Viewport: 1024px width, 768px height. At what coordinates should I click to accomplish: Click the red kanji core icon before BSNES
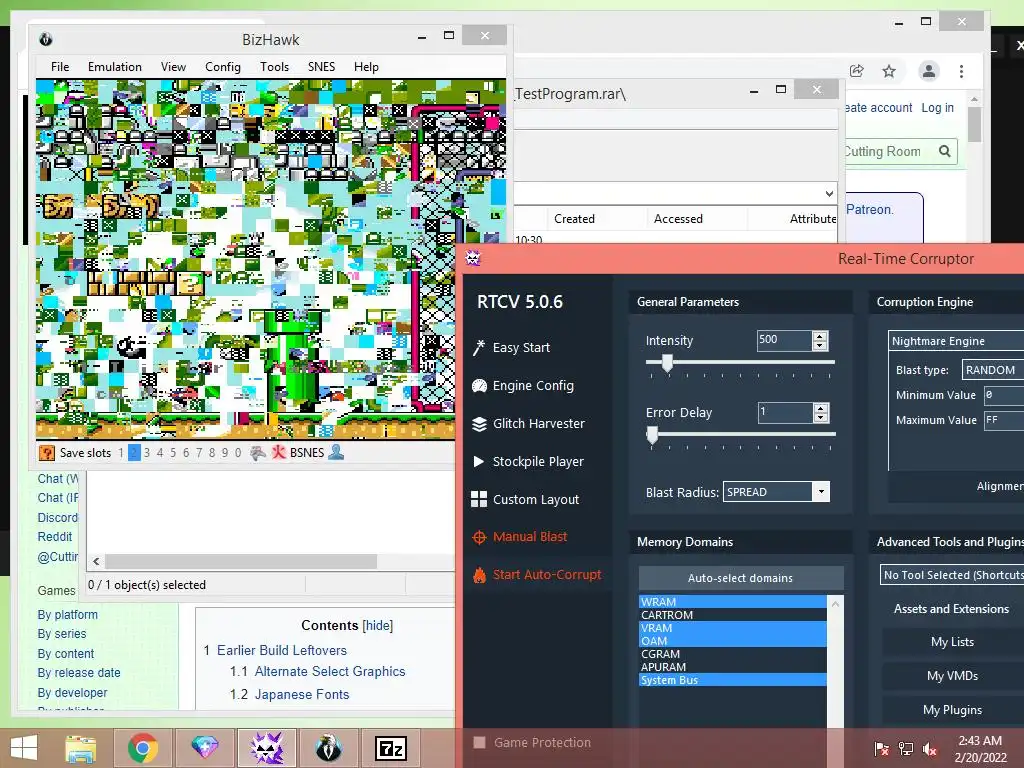tap(279, 453)
